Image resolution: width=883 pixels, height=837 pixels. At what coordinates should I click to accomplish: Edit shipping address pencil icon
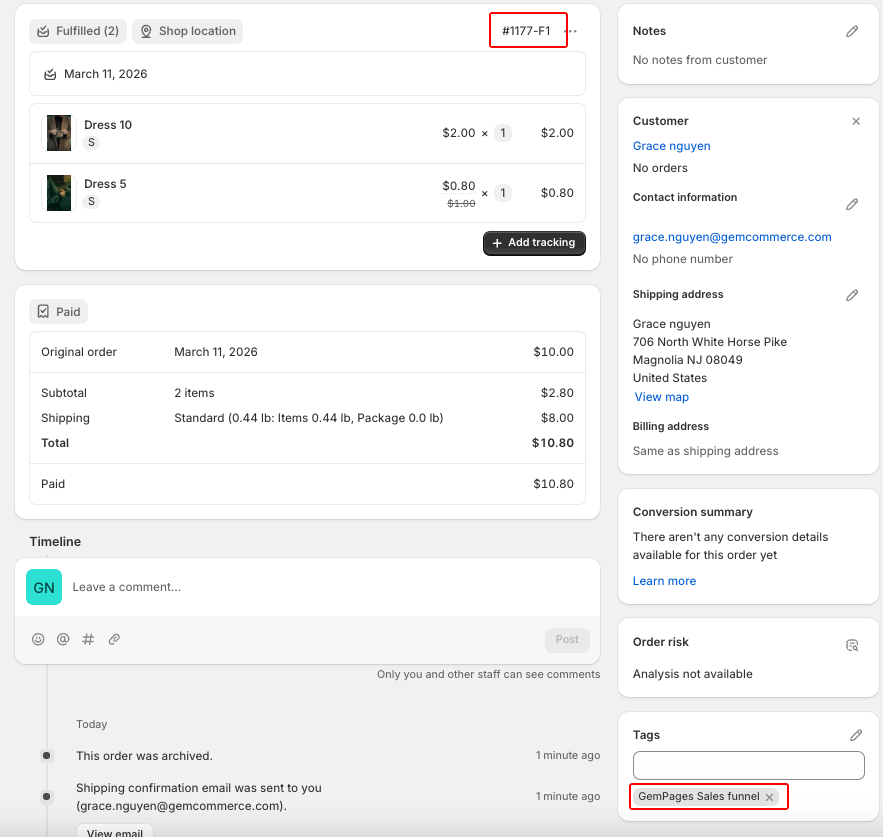pos(852,295)
